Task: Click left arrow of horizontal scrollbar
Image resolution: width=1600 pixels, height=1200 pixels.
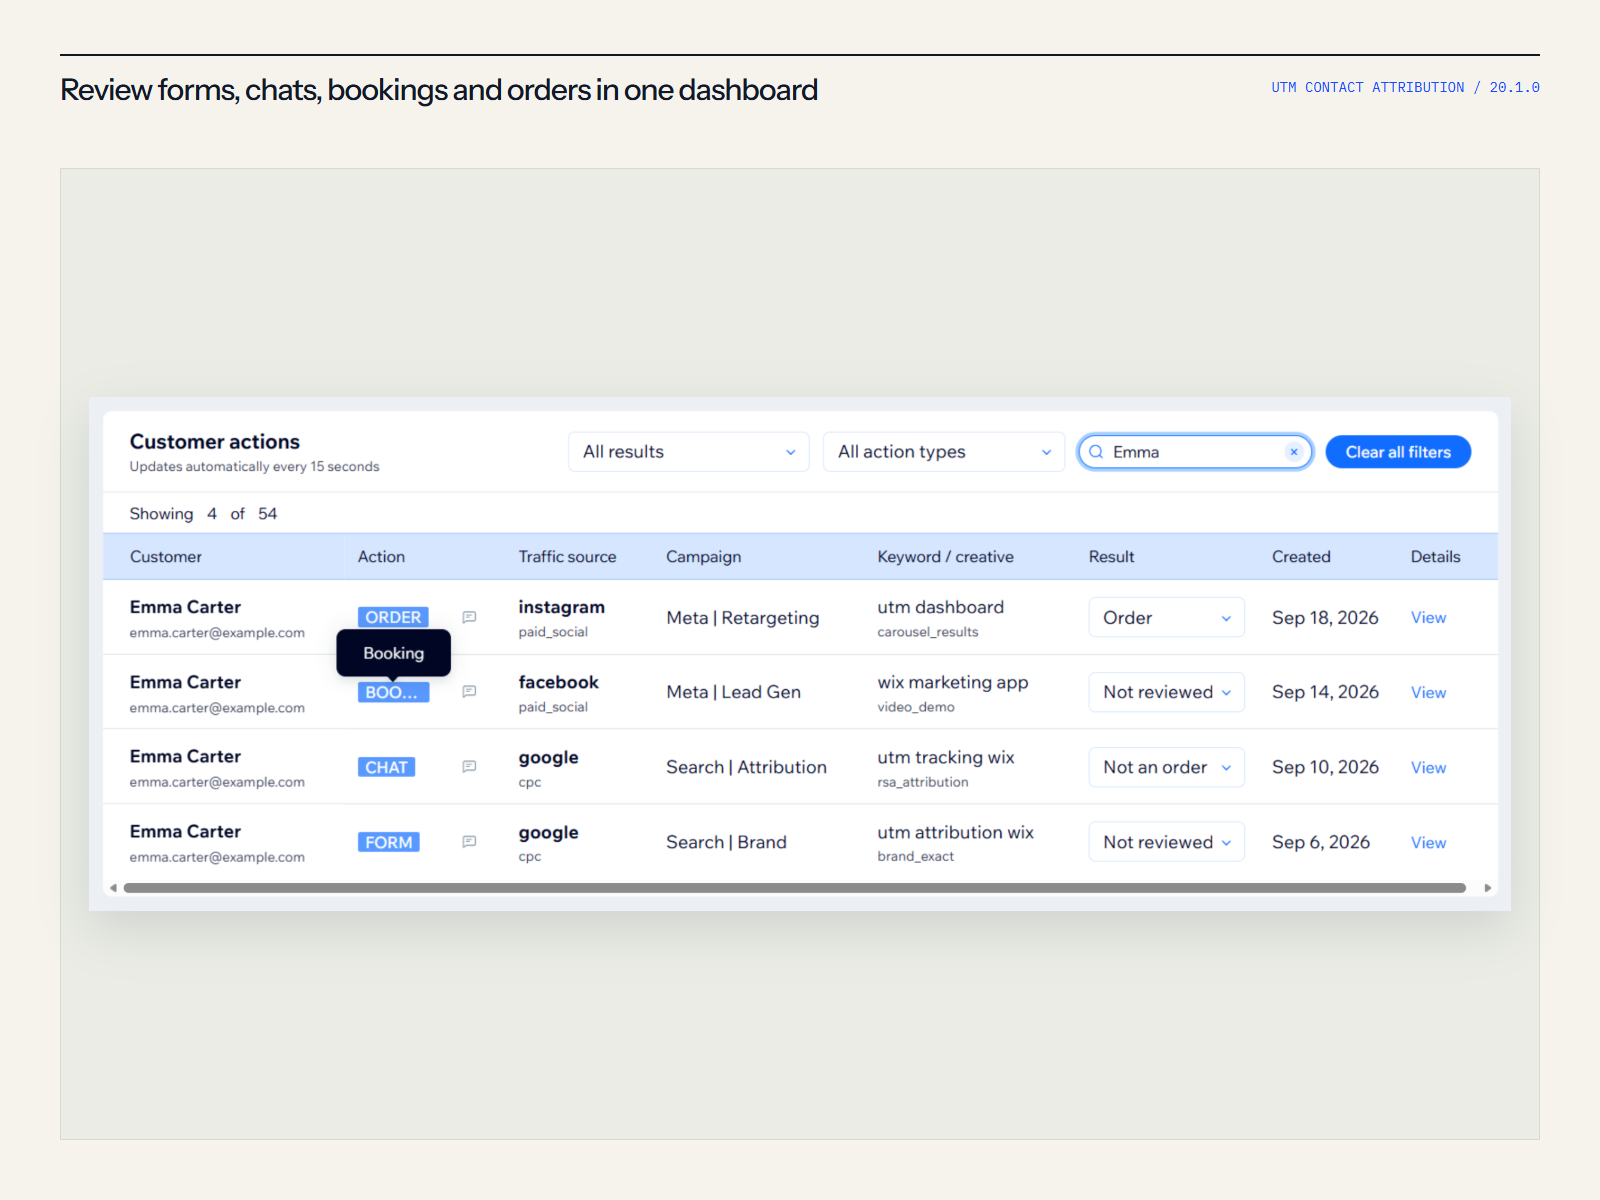Action: [x=113, y=888]
